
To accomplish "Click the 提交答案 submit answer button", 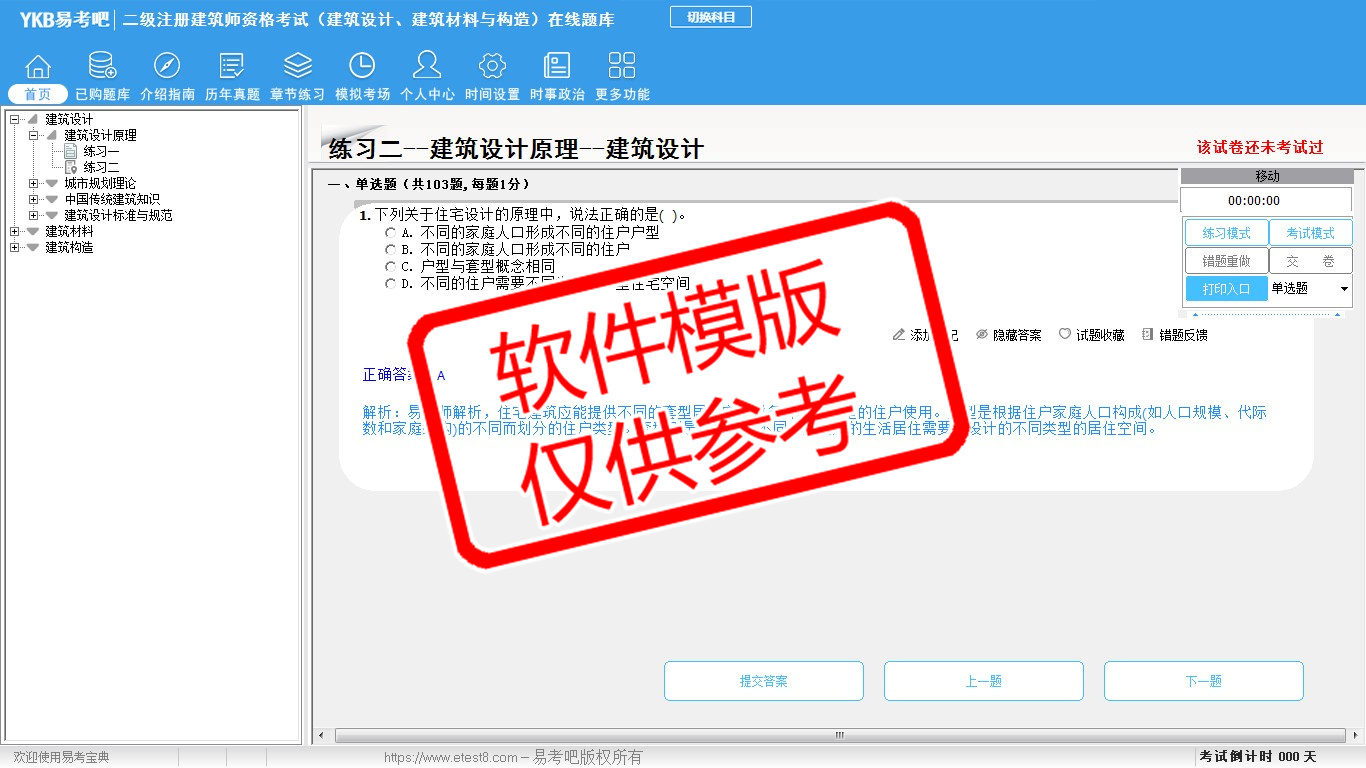I will click(764, 681).
